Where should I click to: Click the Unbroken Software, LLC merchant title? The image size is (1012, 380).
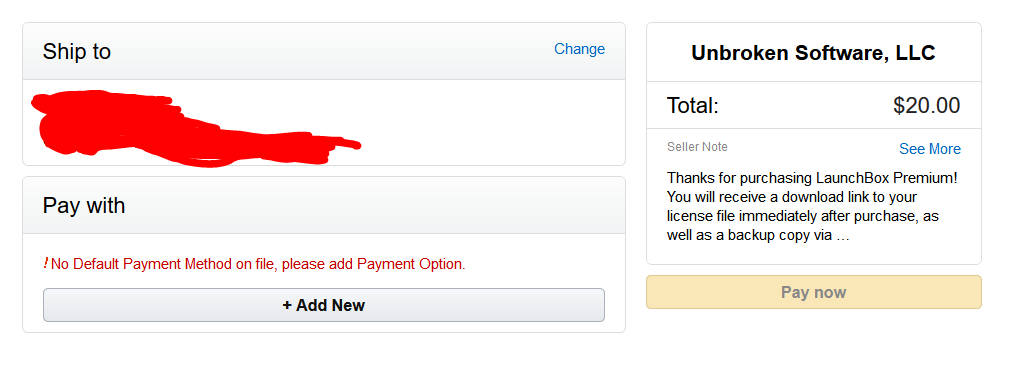point(813,53)
